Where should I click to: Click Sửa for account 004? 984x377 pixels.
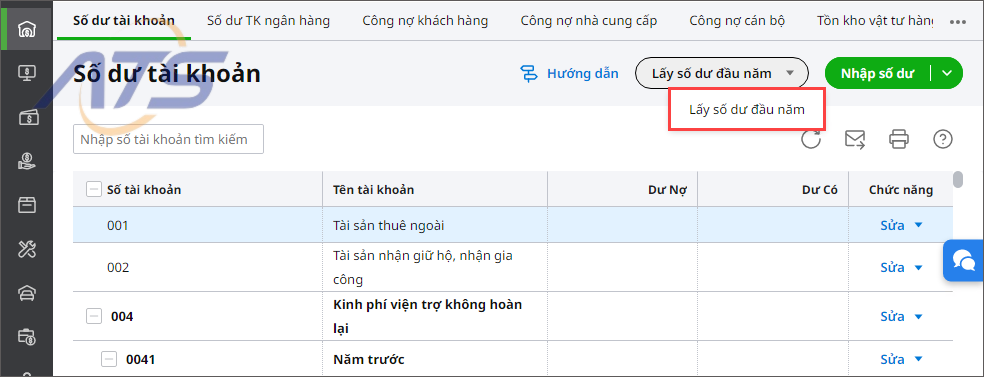coord(892,317)
